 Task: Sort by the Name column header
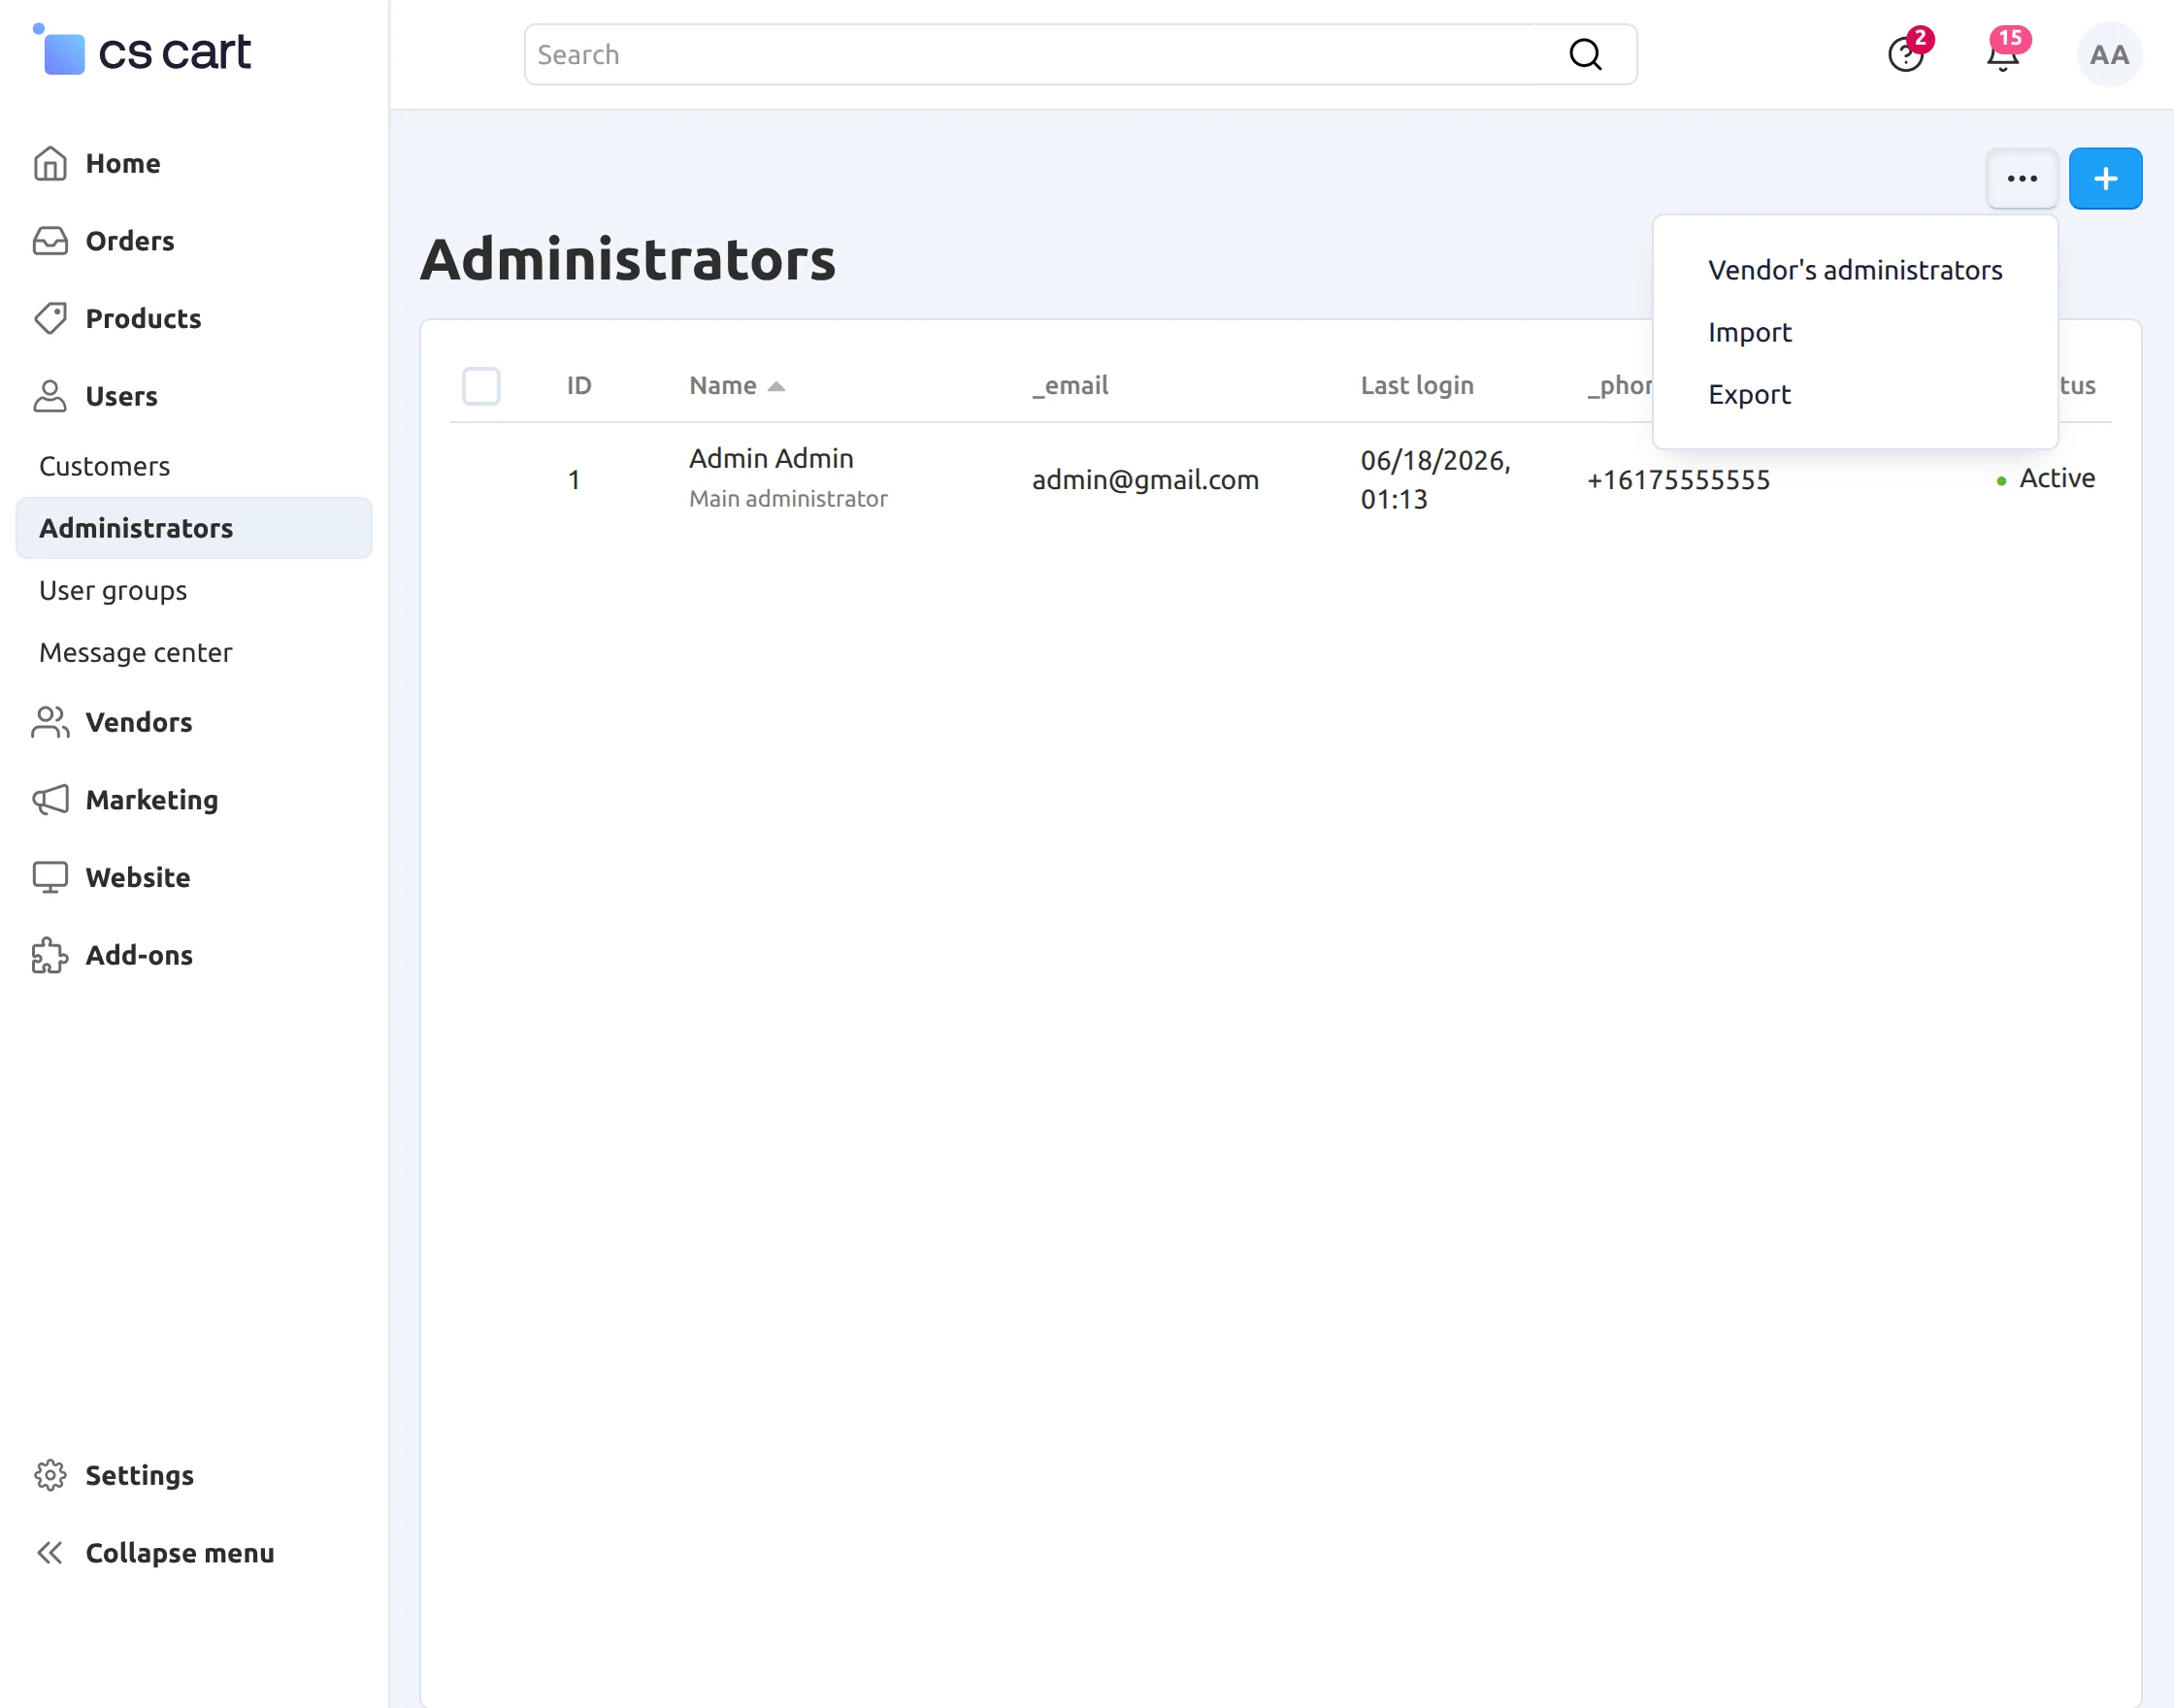click(x=737, y=386)
